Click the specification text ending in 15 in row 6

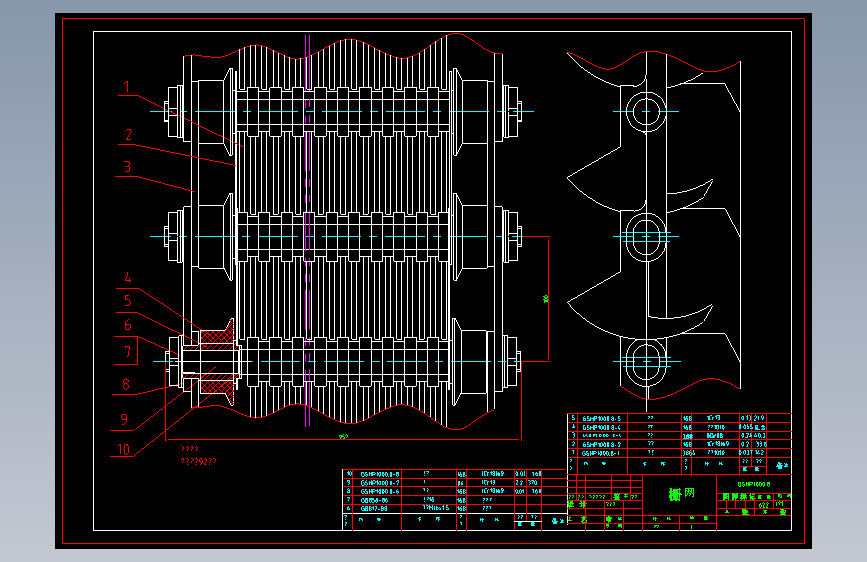436,508
